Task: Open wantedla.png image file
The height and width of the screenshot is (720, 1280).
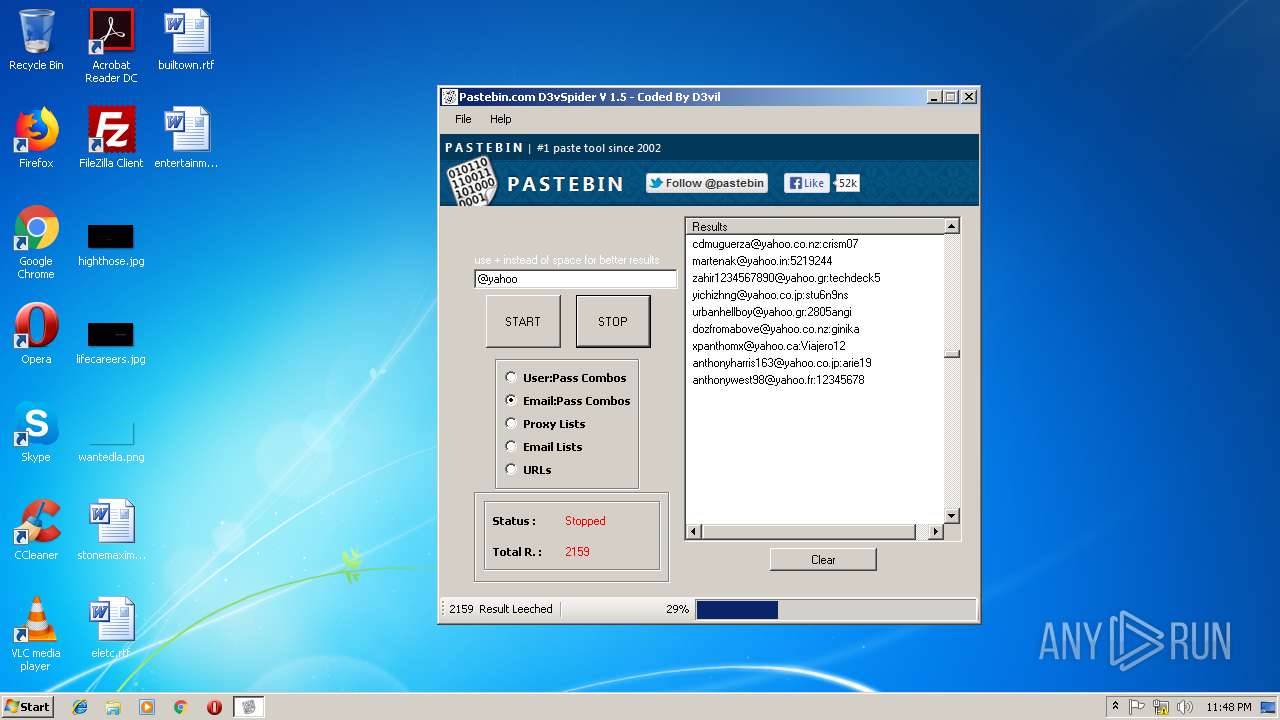Action: 111,438
